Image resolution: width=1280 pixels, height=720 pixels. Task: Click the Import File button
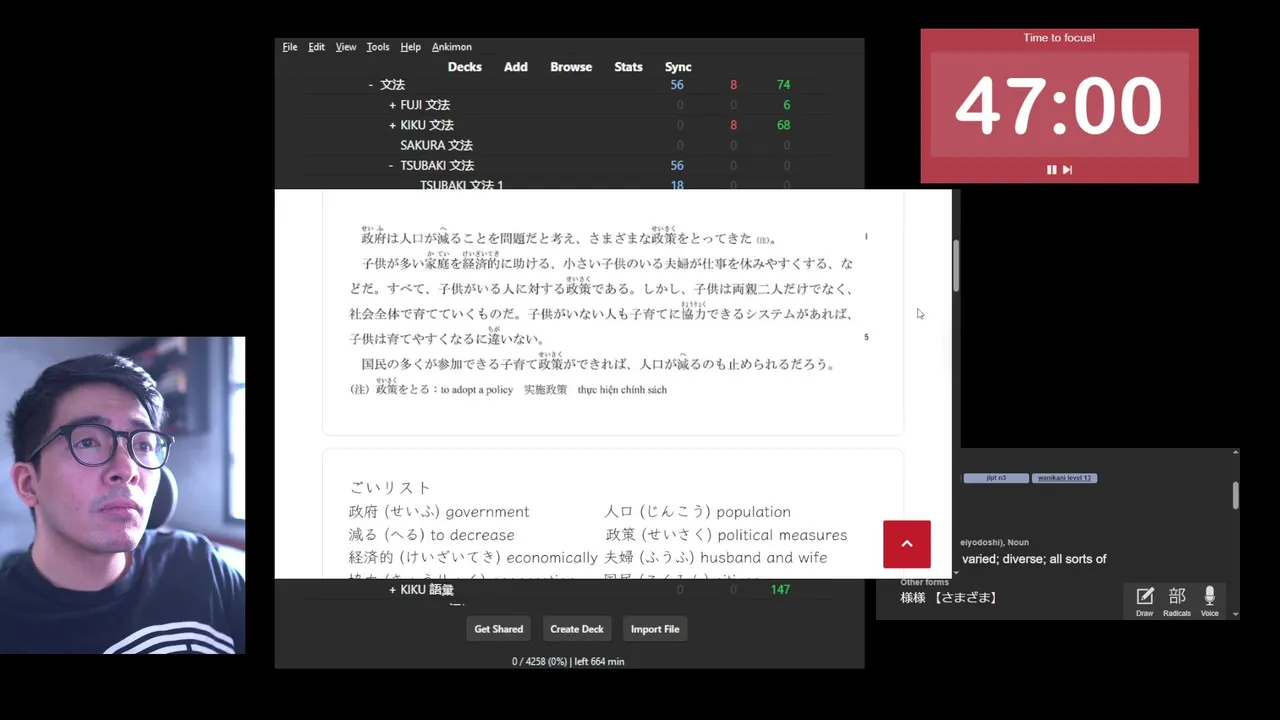pyautogui.click(x=655, y=629)
